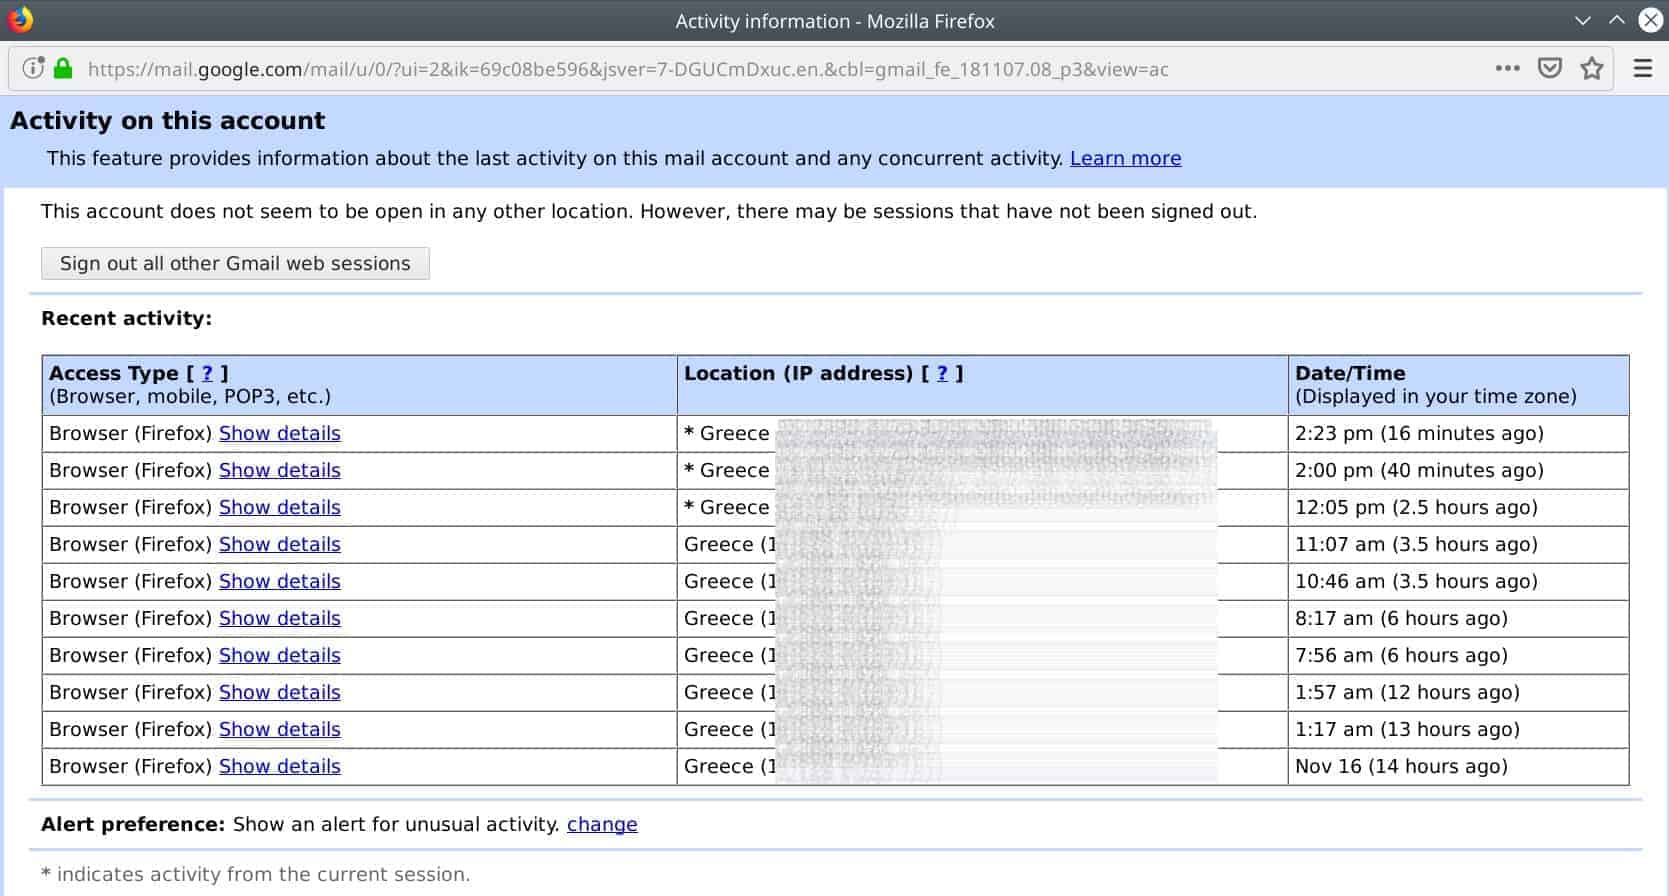Select the '2:00 pm (40 minutes ago)' cell
Screen dimensions: 1669x896
click(1458, 471)
